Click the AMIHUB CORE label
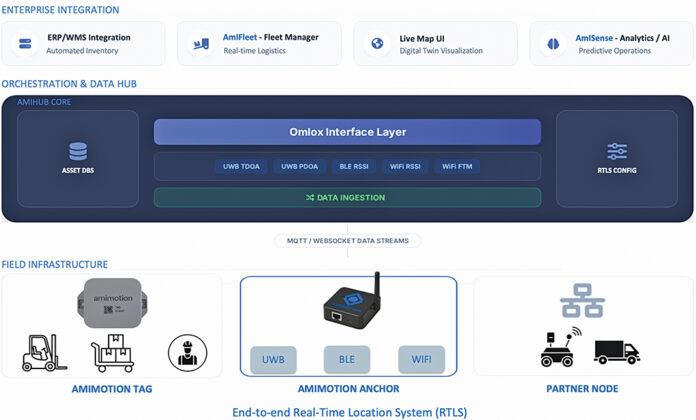This screenshot has height=420, width=696. point(44,102)
